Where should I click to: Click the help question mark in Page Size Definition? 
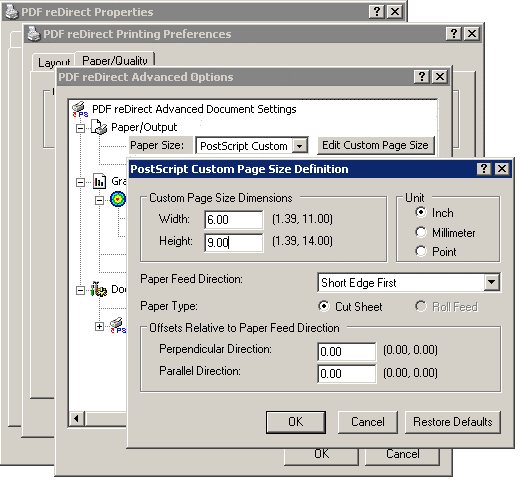tap(484, 169)
